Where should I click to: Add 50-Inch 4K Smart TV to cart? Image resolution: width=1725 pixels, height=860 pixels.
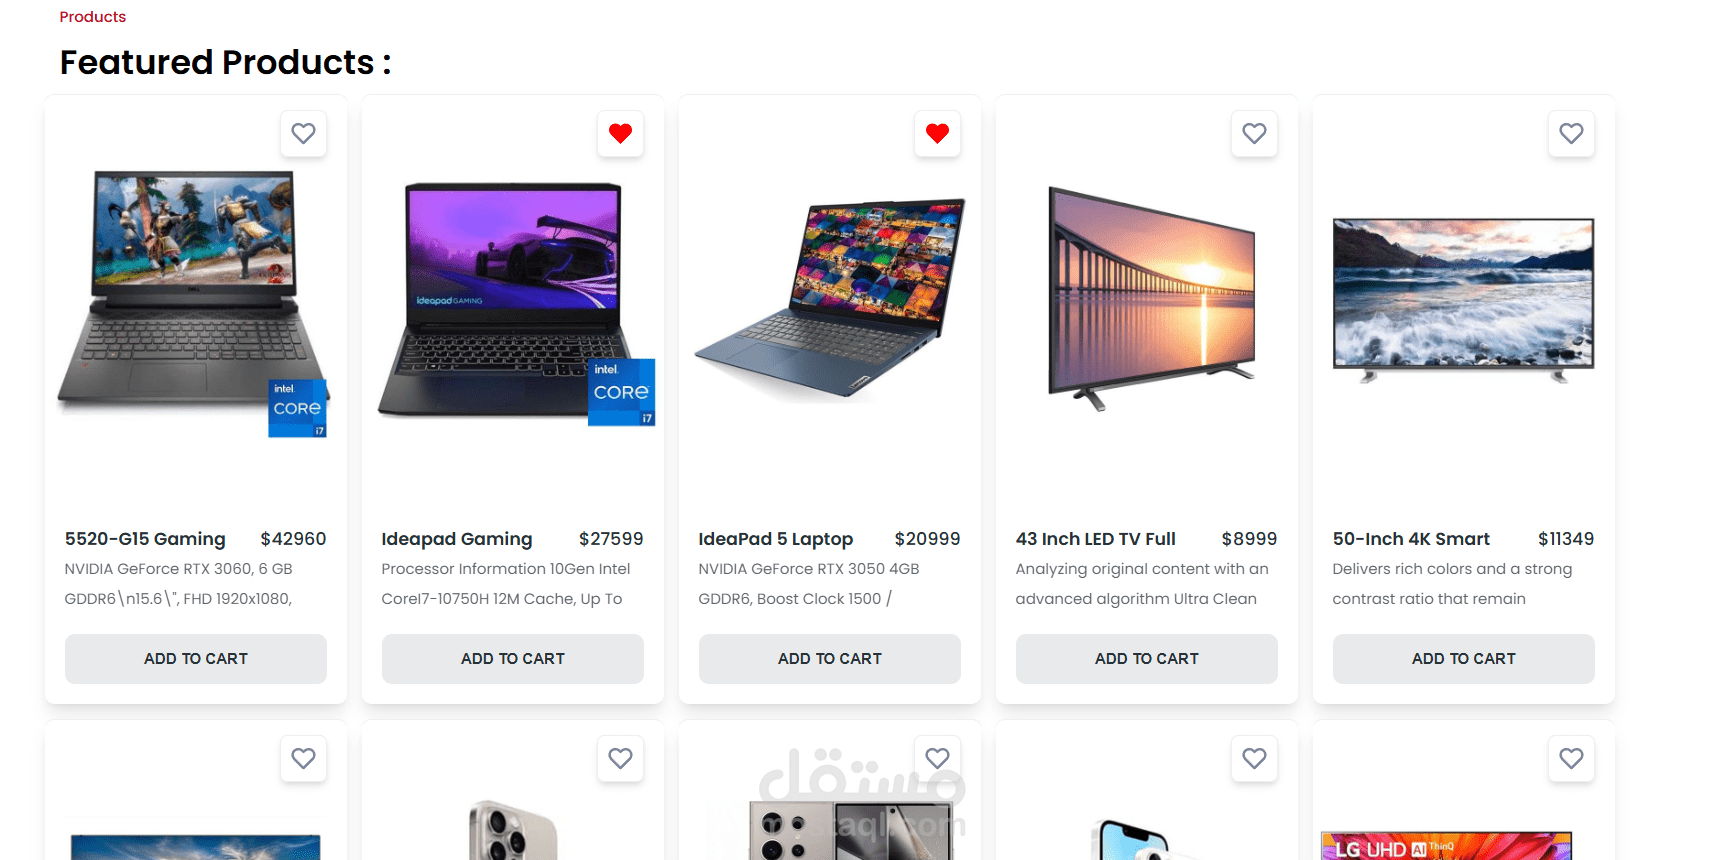pyautogui.click(x=1464, y=659)
